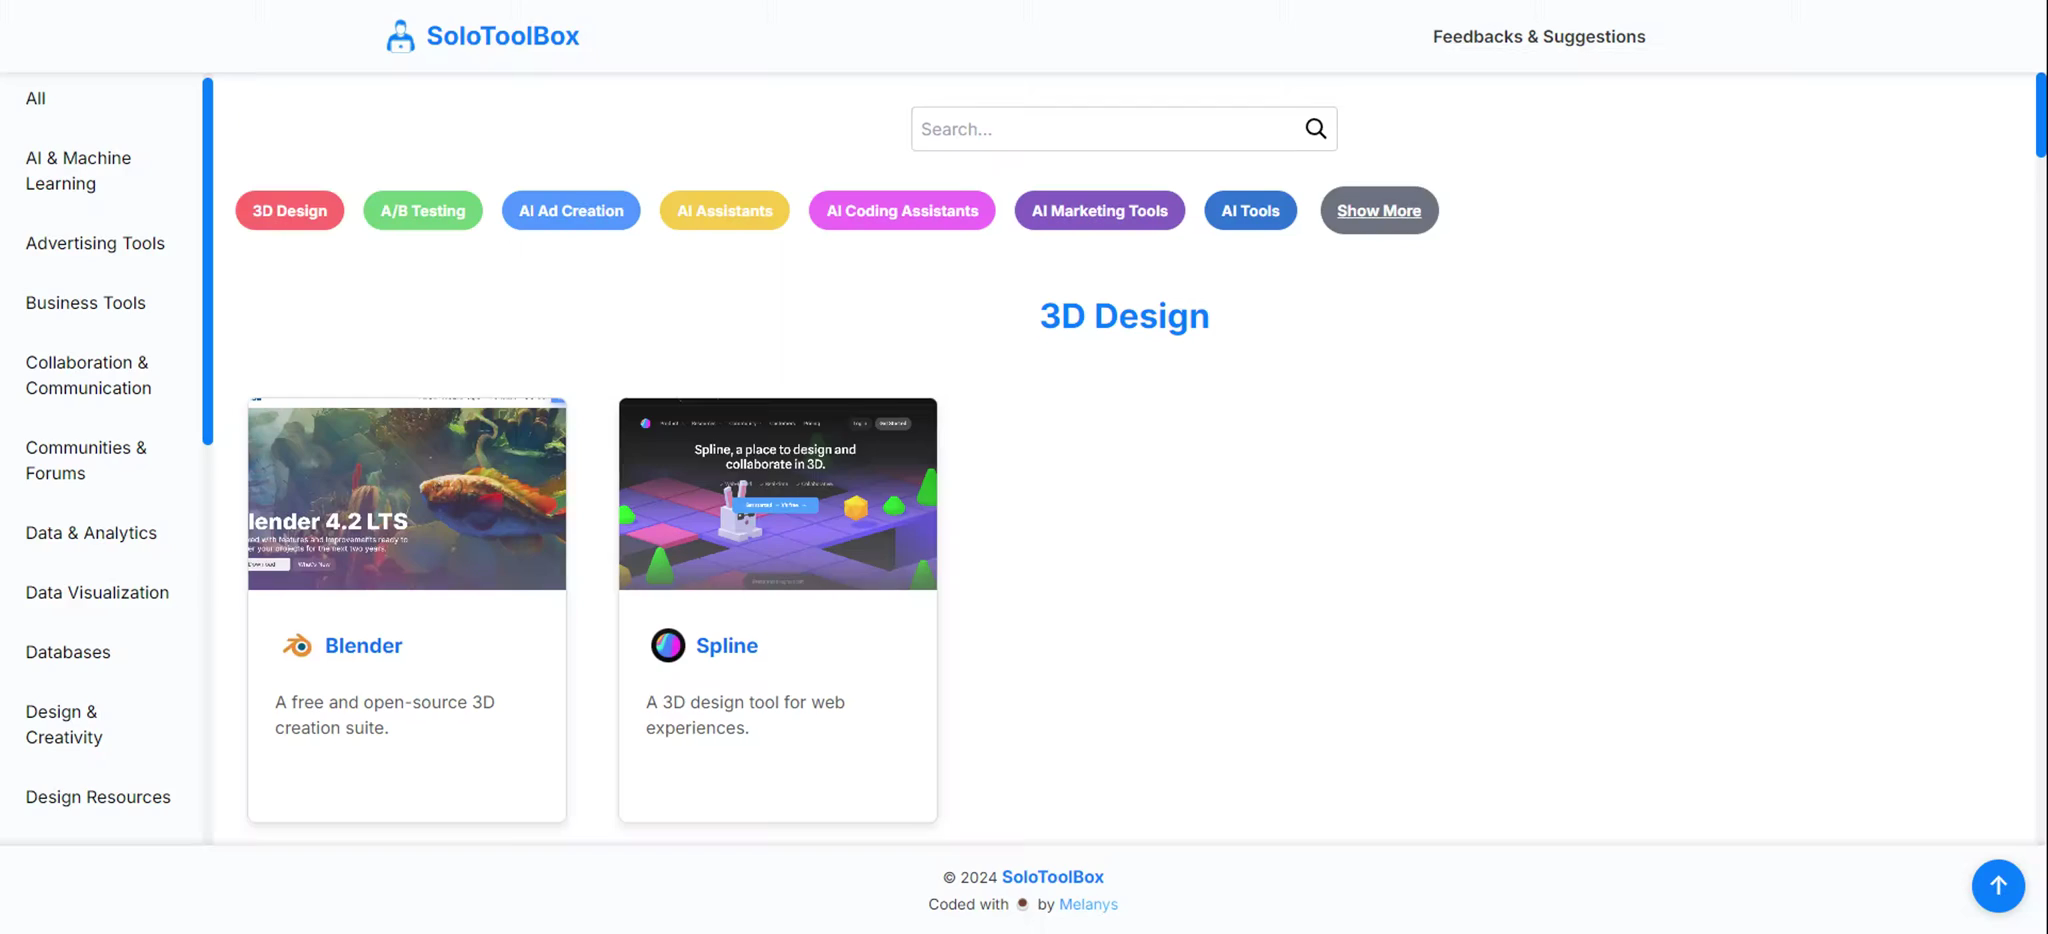Viewport: 2048px width, 934px height.
Task: Click Spline description 'A 3D design tool for web'
Action: [745, 702]
